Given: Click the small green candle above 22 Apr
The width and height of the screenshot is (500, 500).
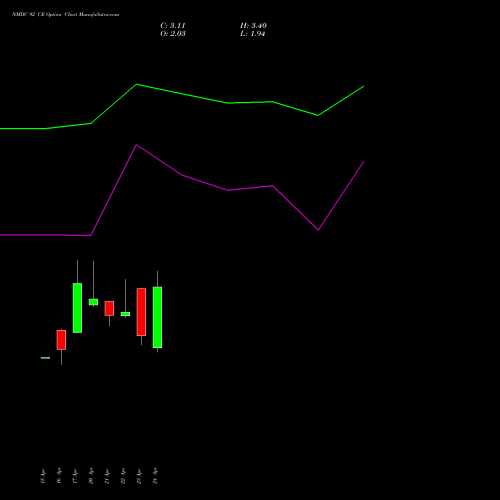Looking at the screenshot, I should [125, 314].
